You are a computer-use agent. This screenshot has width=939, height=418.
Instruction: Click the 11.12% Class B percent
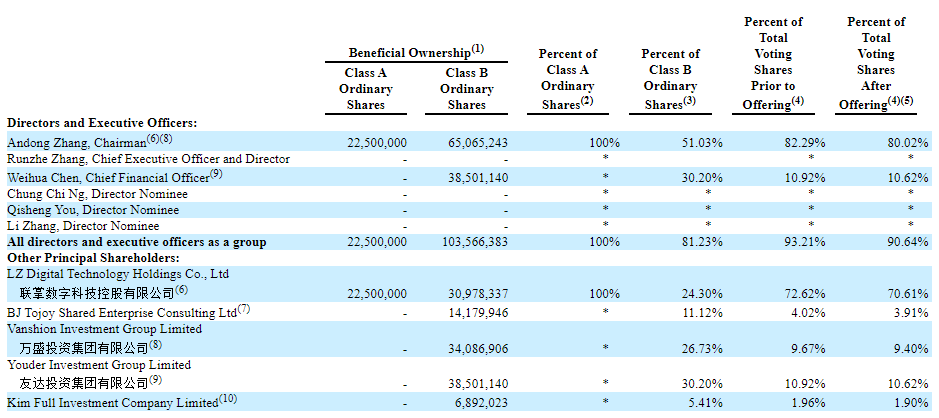(704, 313)
